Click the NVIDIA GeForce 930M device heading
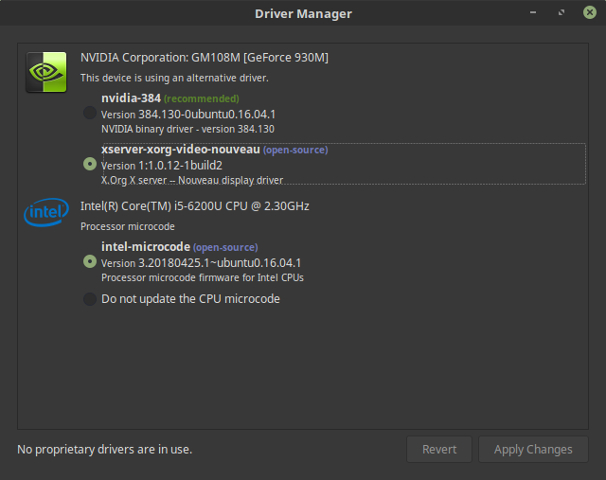The height and width of the screenshot is (480, 606). click(204, 58)
